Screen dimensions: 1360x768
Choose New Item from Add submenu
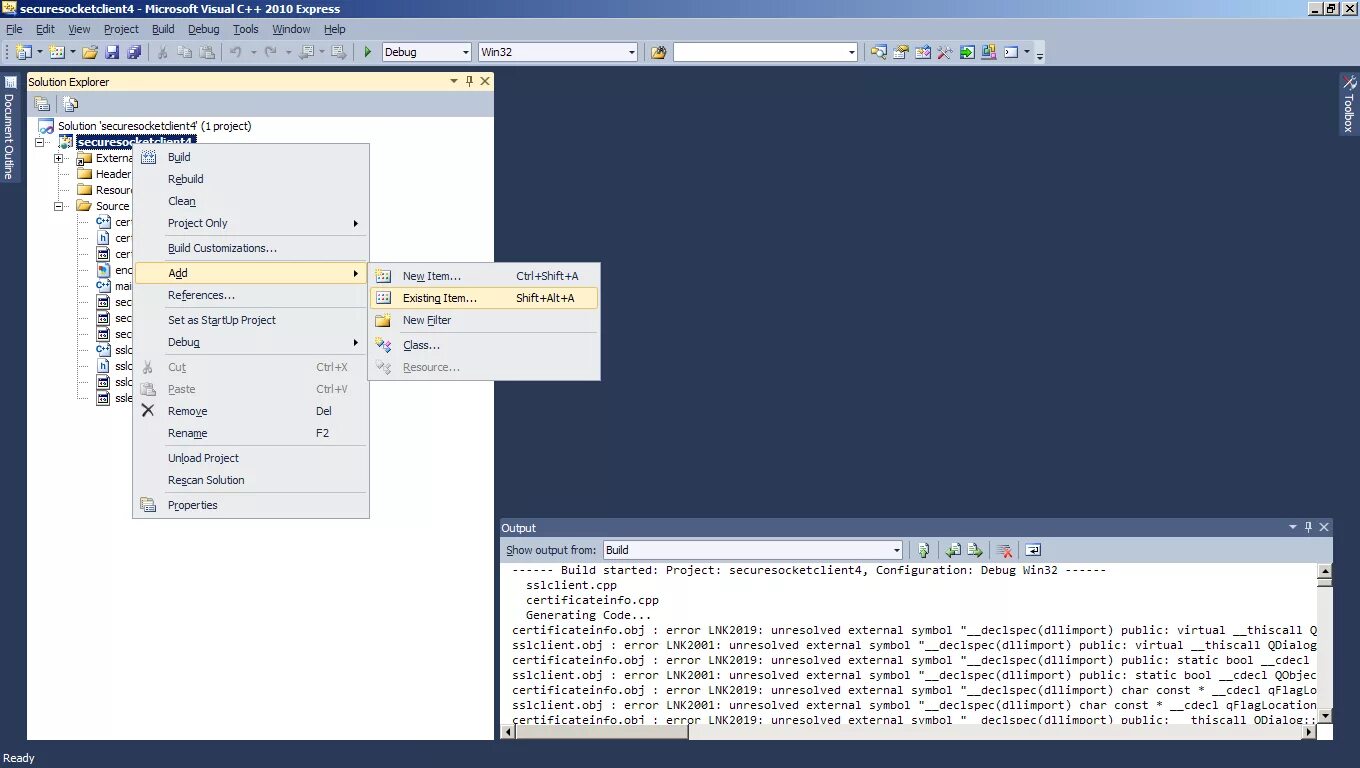point(484,276)
